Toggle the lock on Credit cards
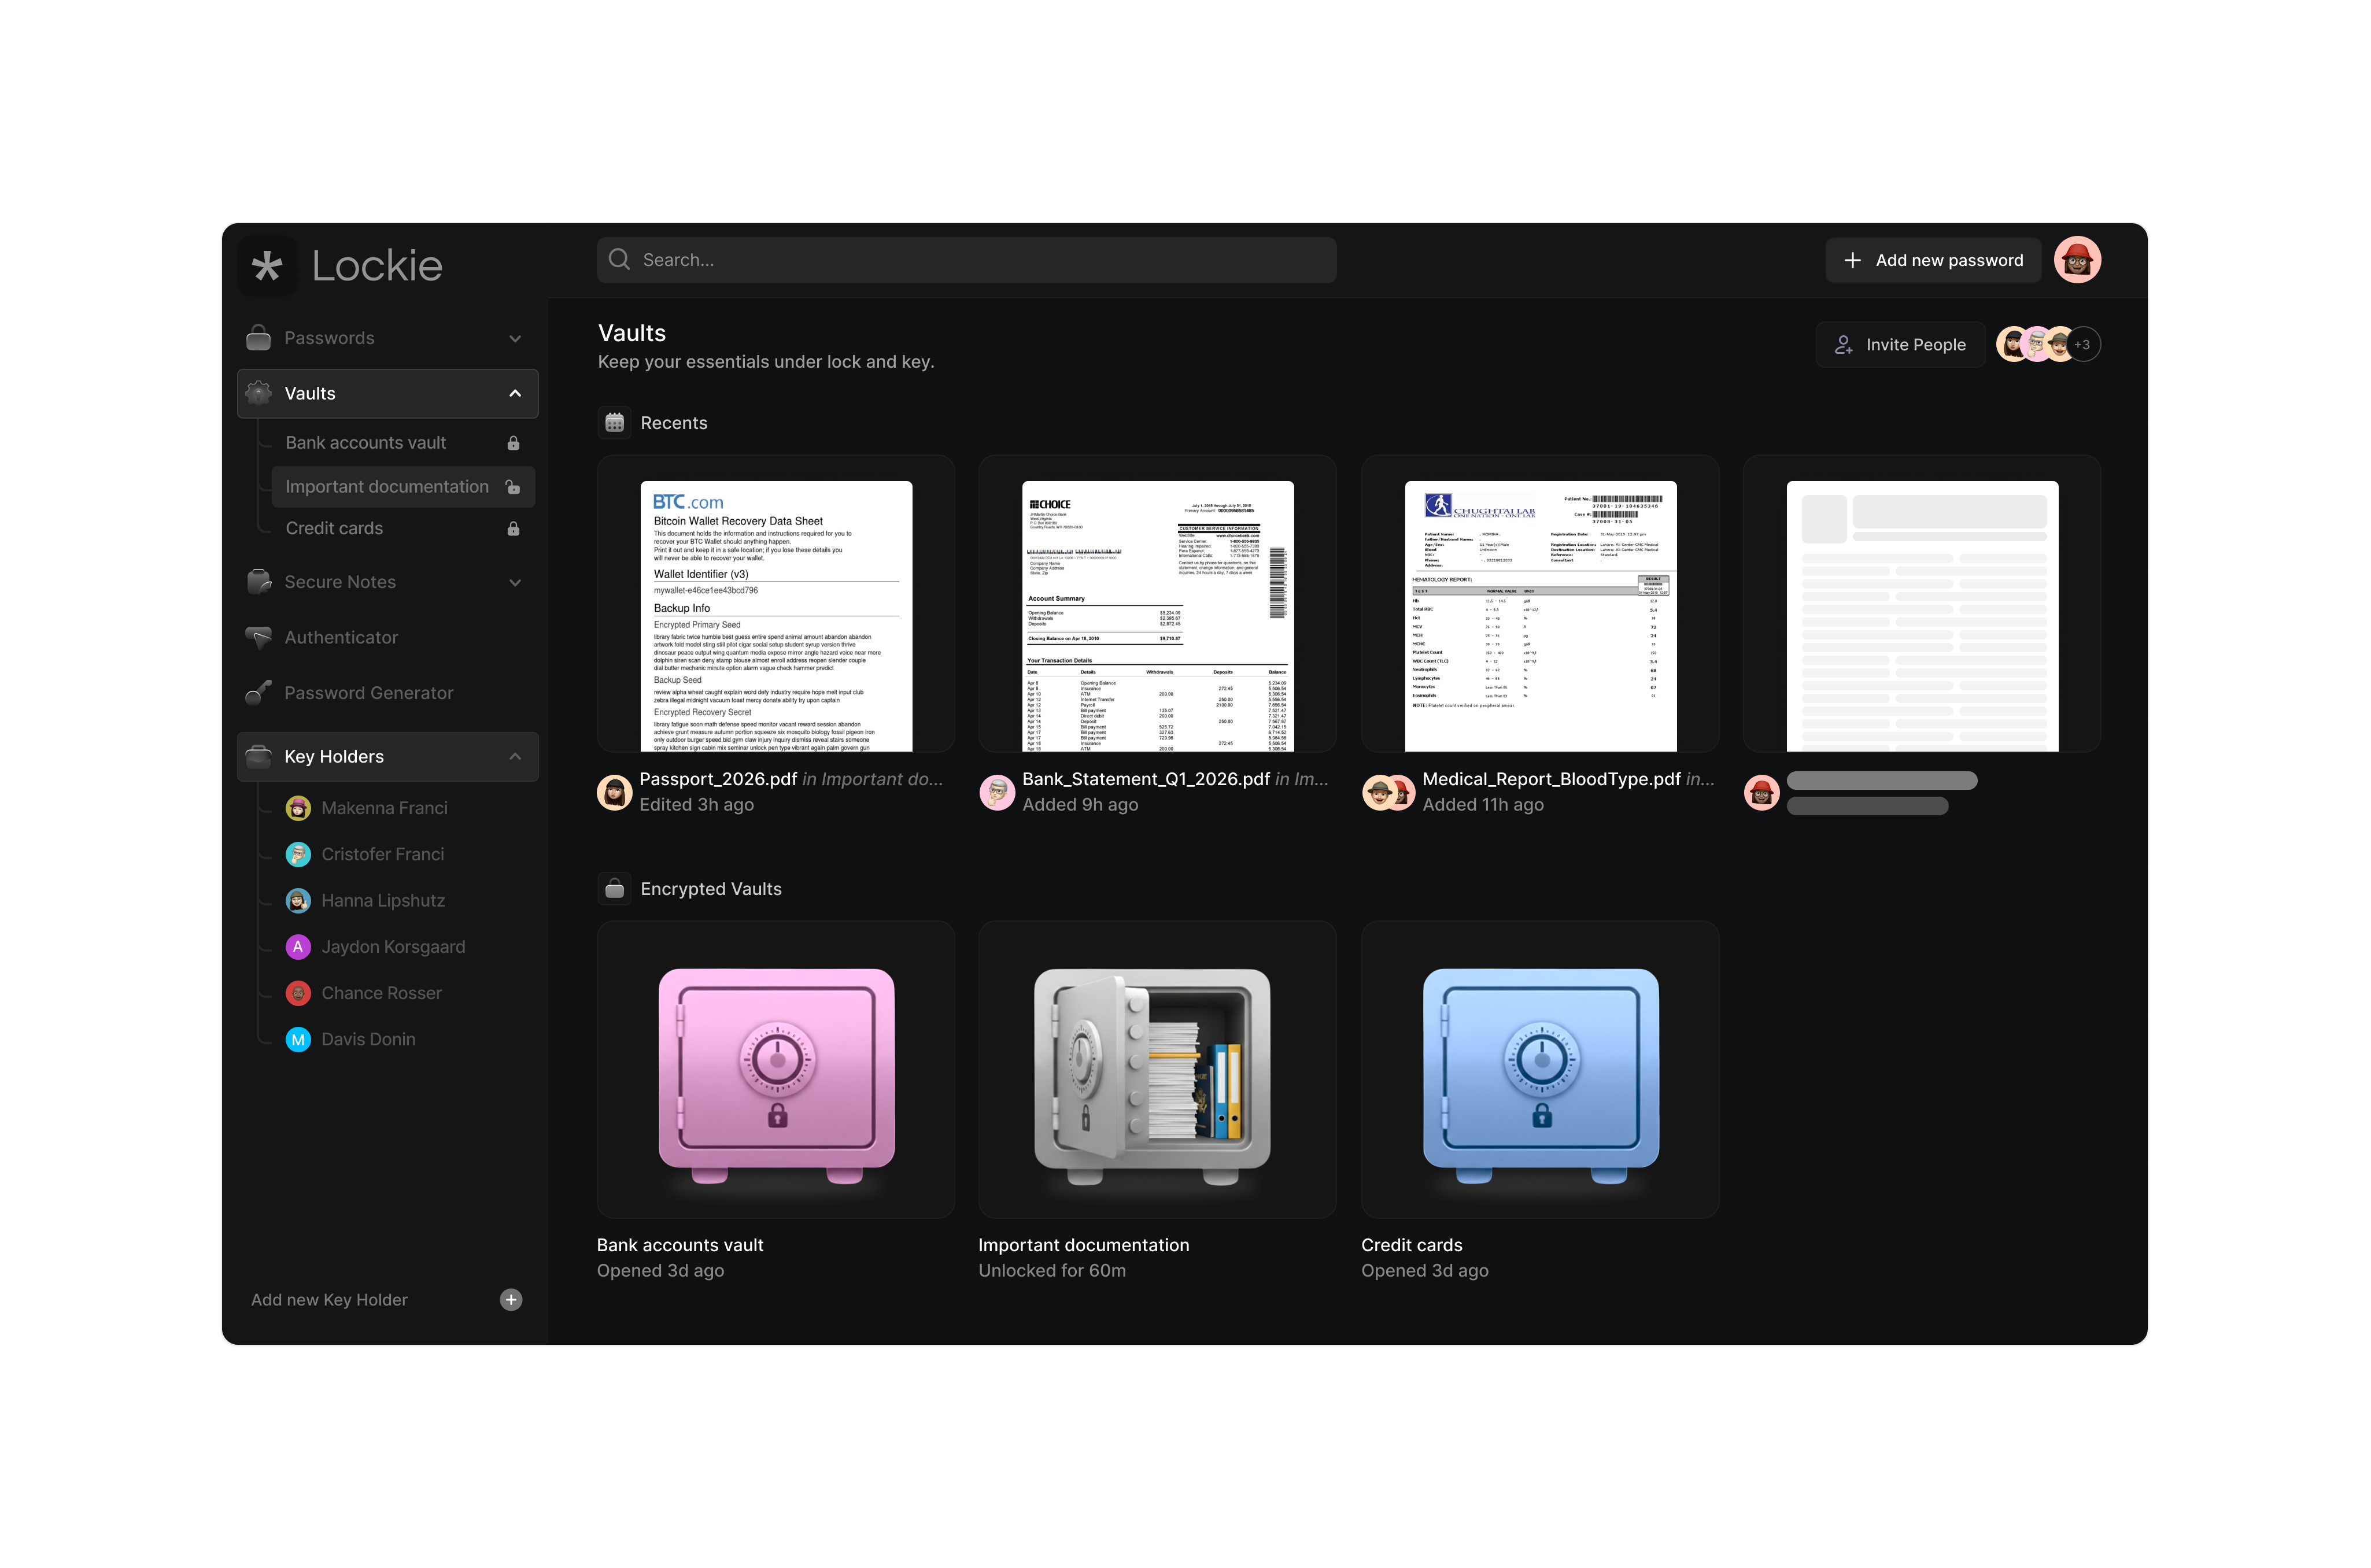This screenshot has width=2371, height=1568. [x=513, y=529]
